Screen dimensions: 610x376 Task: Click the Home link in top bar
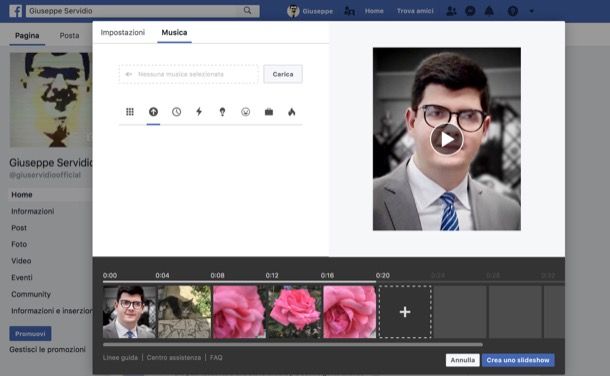(374, 11)
